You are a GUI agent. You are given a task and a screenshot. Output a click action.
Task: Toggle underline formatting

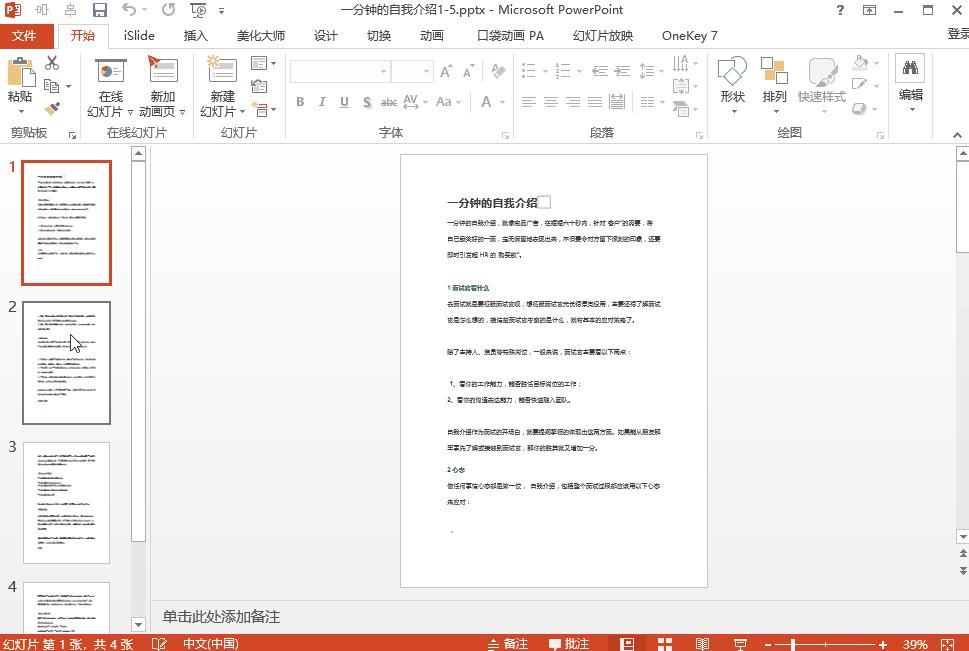(x=343, y=102)
